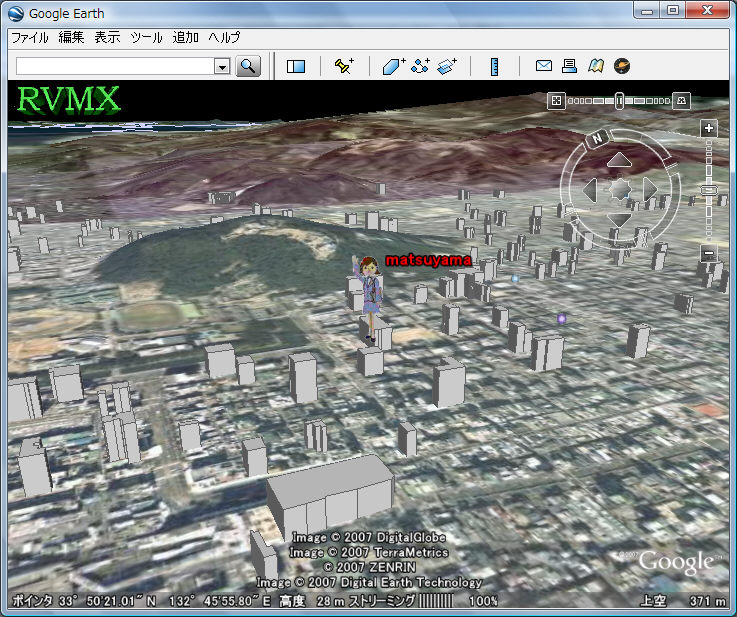Show view in Google Maps icon

click(595, 66)
